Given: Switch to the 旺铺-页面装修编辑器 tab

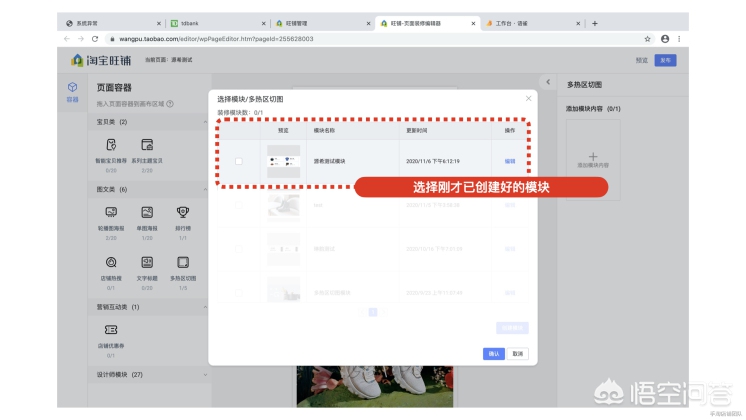Looking at the screenshot, I should [427, 23].
